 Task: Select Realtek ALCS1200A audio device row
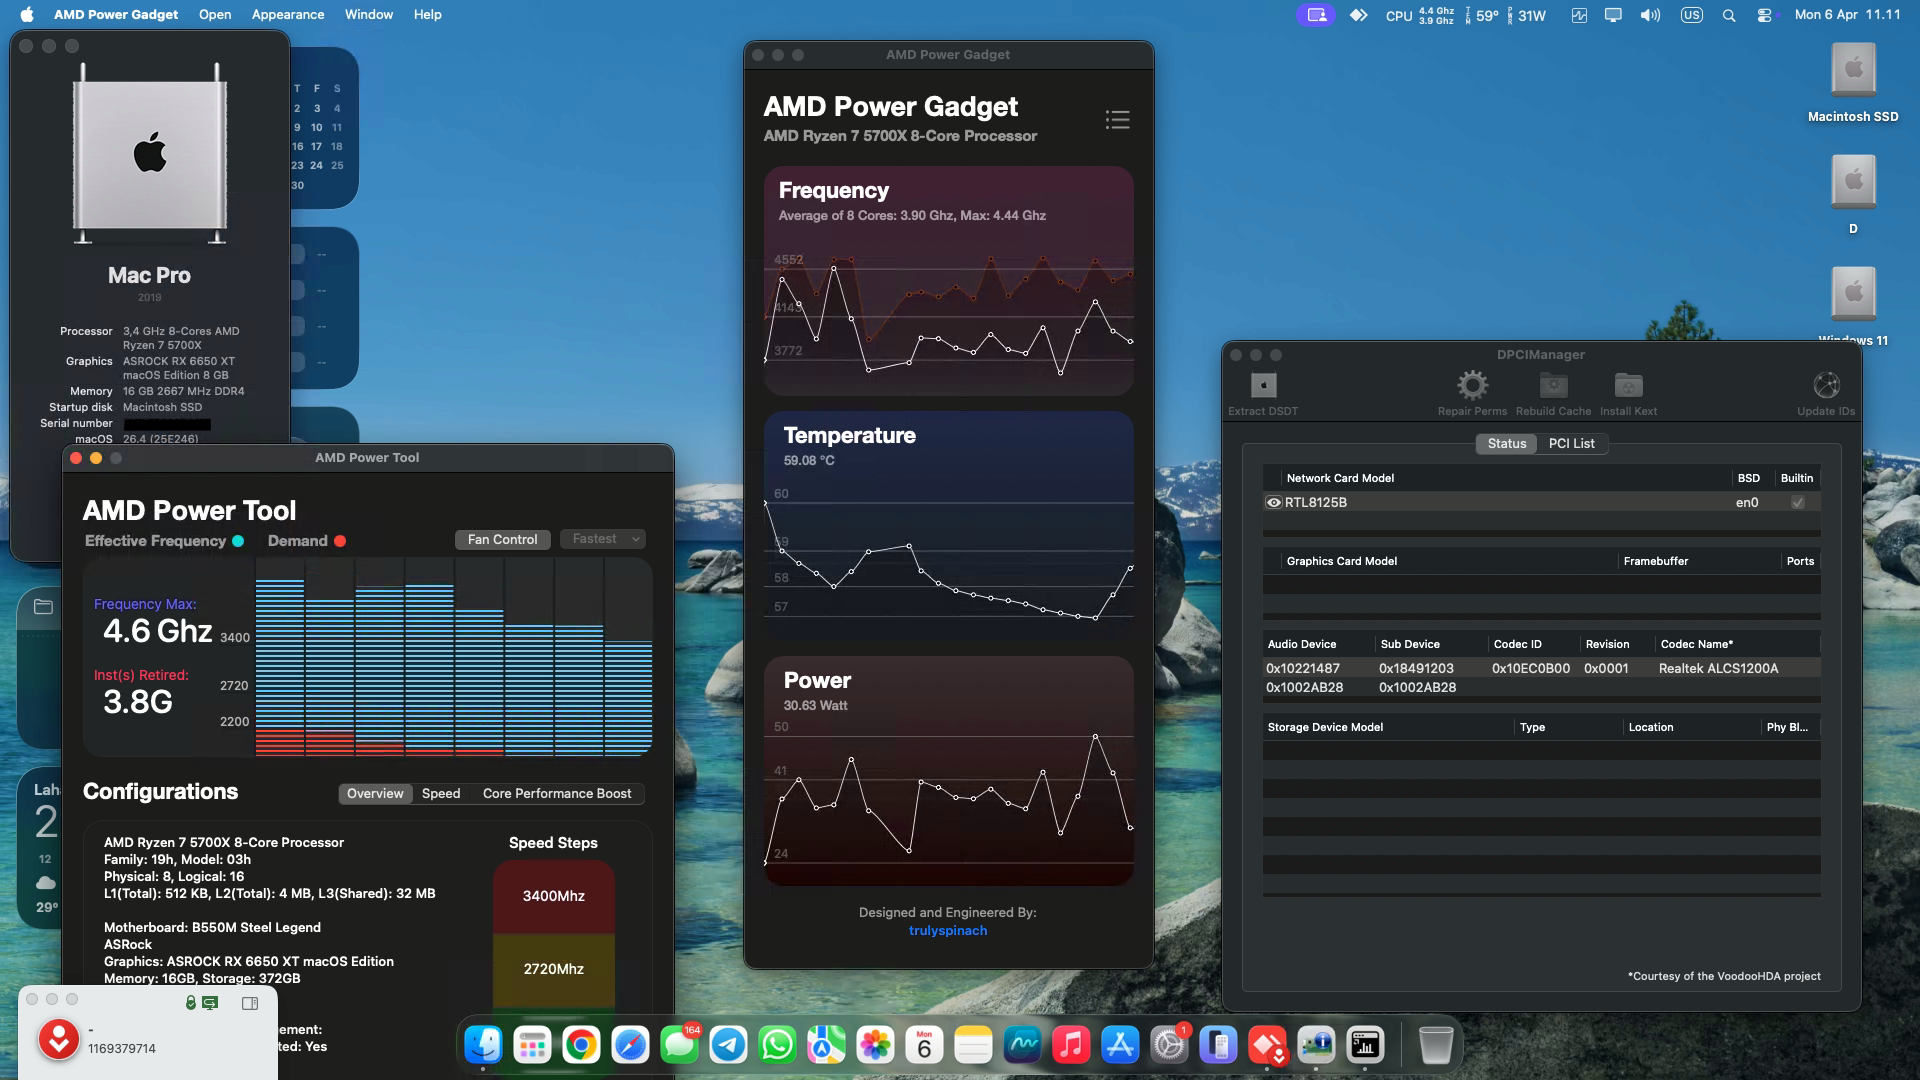[1541, 669]
